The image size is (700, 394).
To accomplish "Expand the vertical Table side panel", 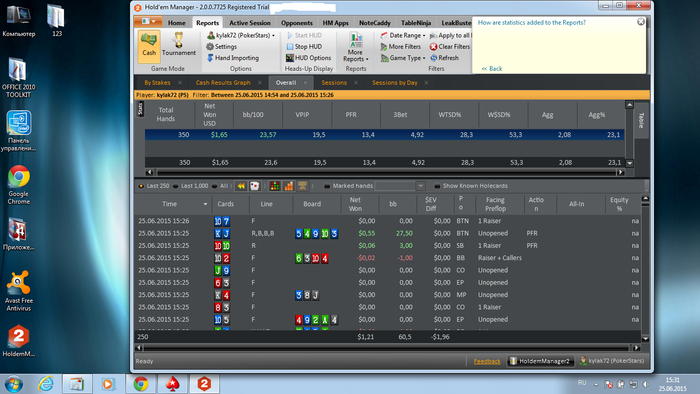I will pyautogui.click(x=641, y=120).
